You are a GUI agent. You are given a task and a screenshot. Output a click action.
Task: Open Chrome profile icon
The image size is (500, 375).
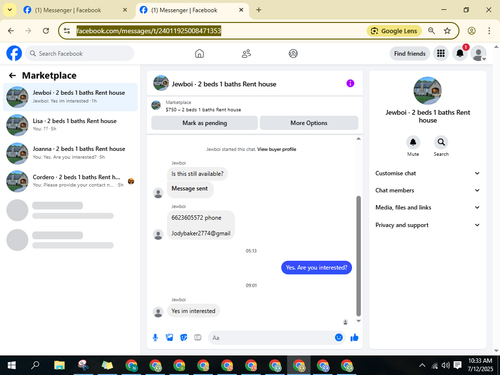pos(471,31)
